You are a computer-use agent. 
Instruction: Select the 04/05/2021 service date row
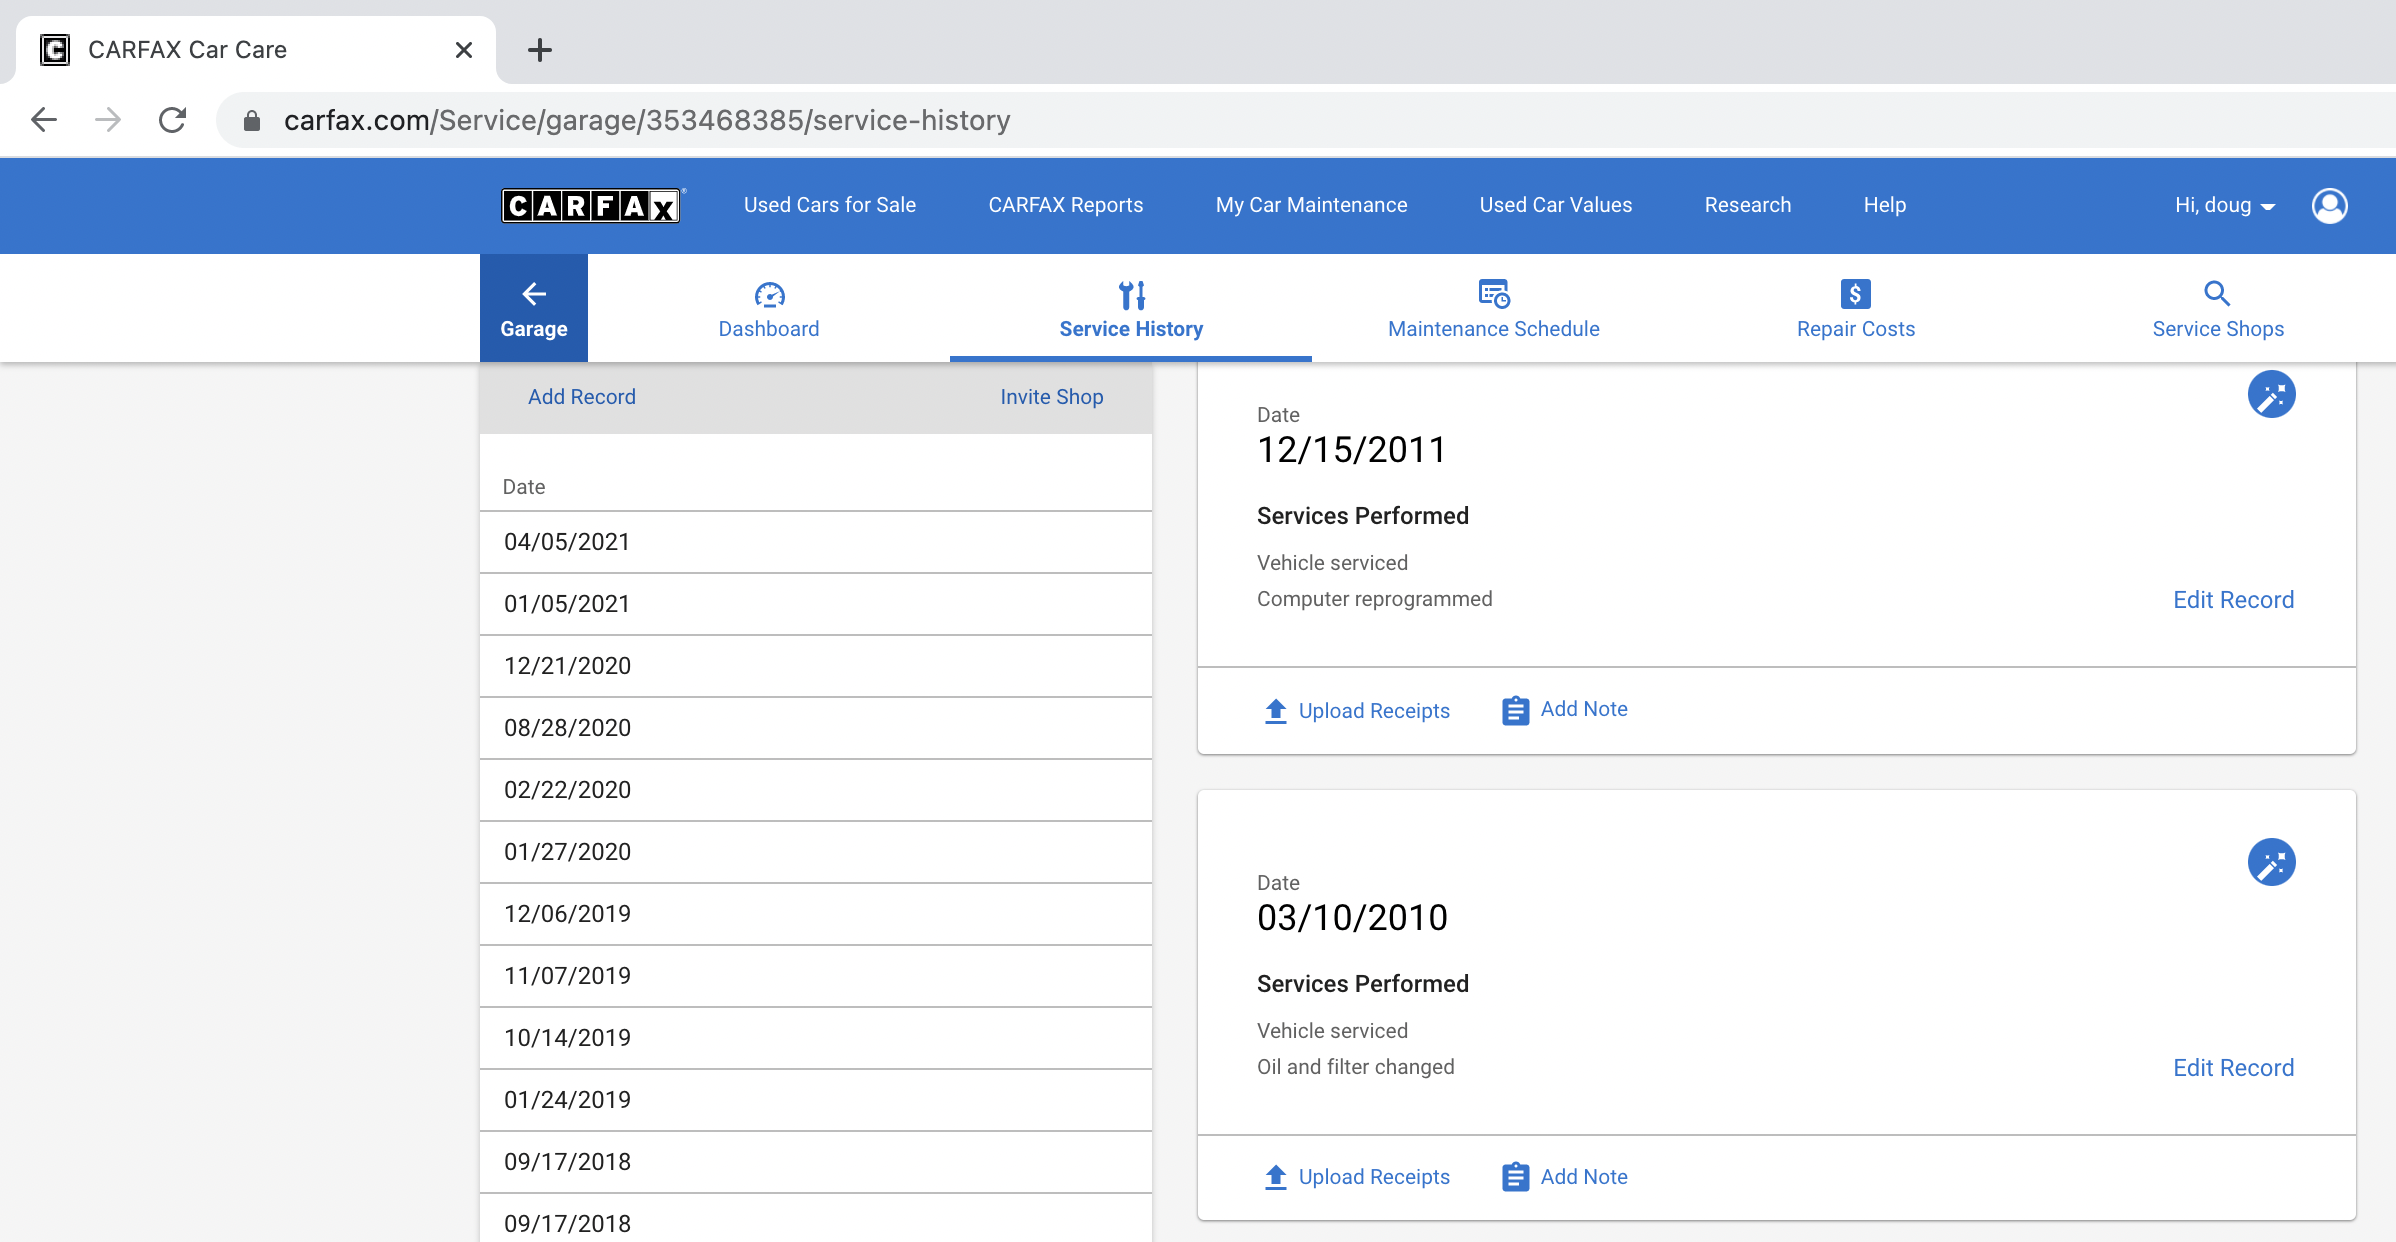[x=816, y=542]
